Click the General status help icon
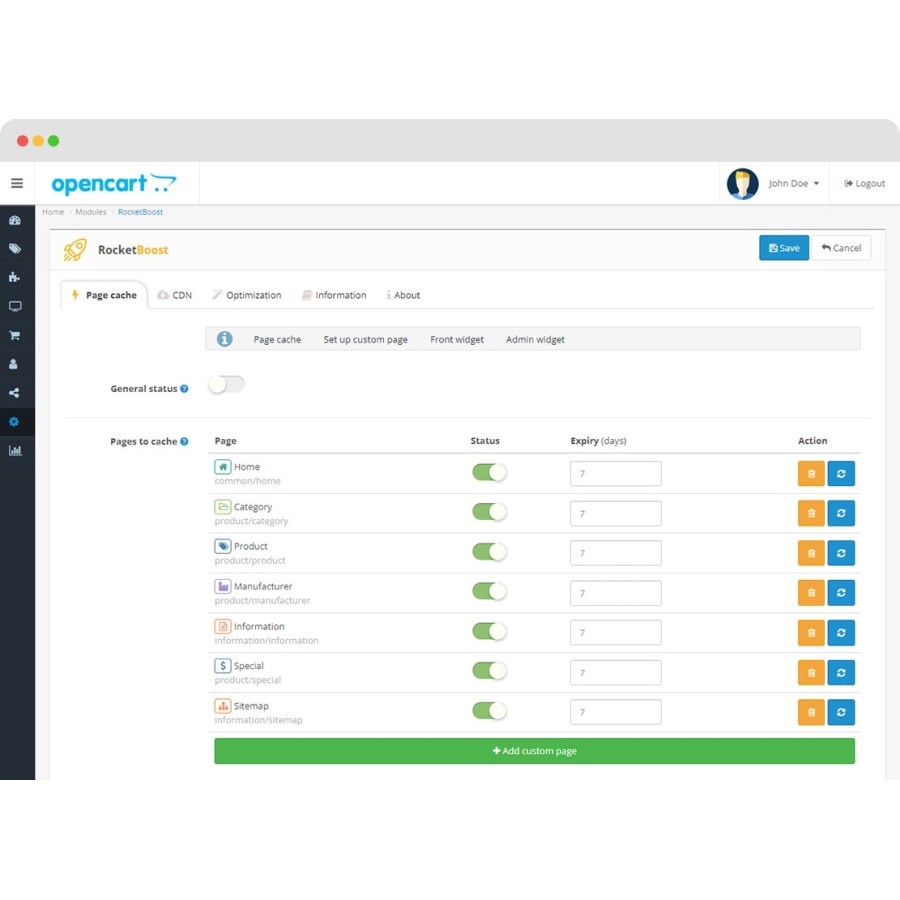The image size is (900, 900). pyautogui.click(x=184, y=389)
